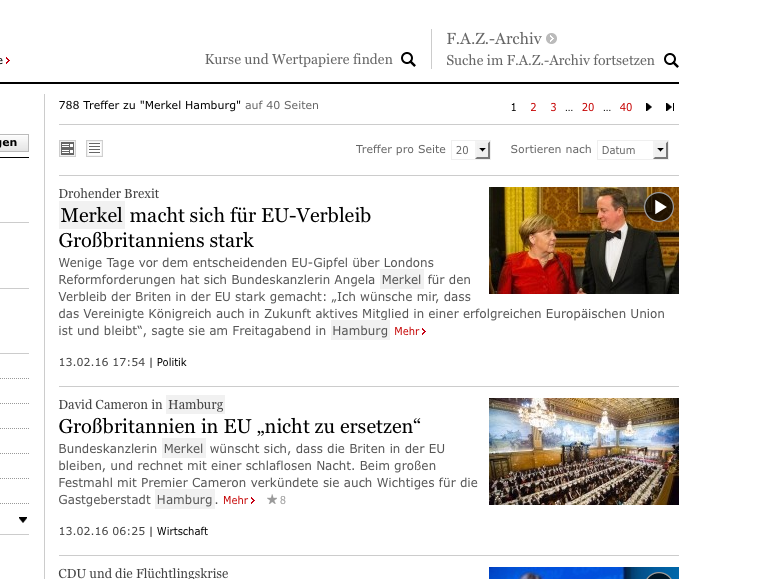773x579 pixels.
Task: Click the Kurse und Wertpapiere search magnifier
Action: click(408, 60)
